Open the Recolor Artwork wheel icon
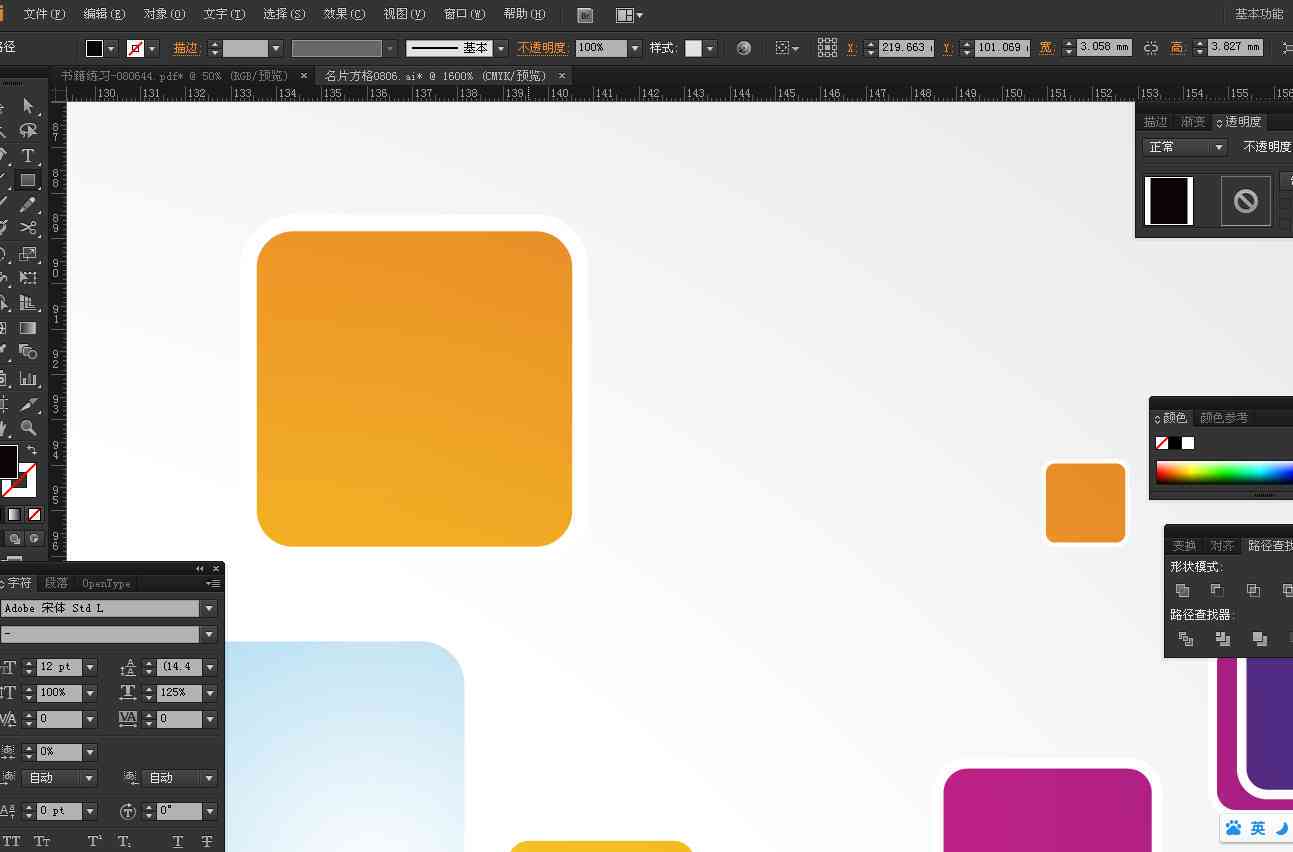 744,48
